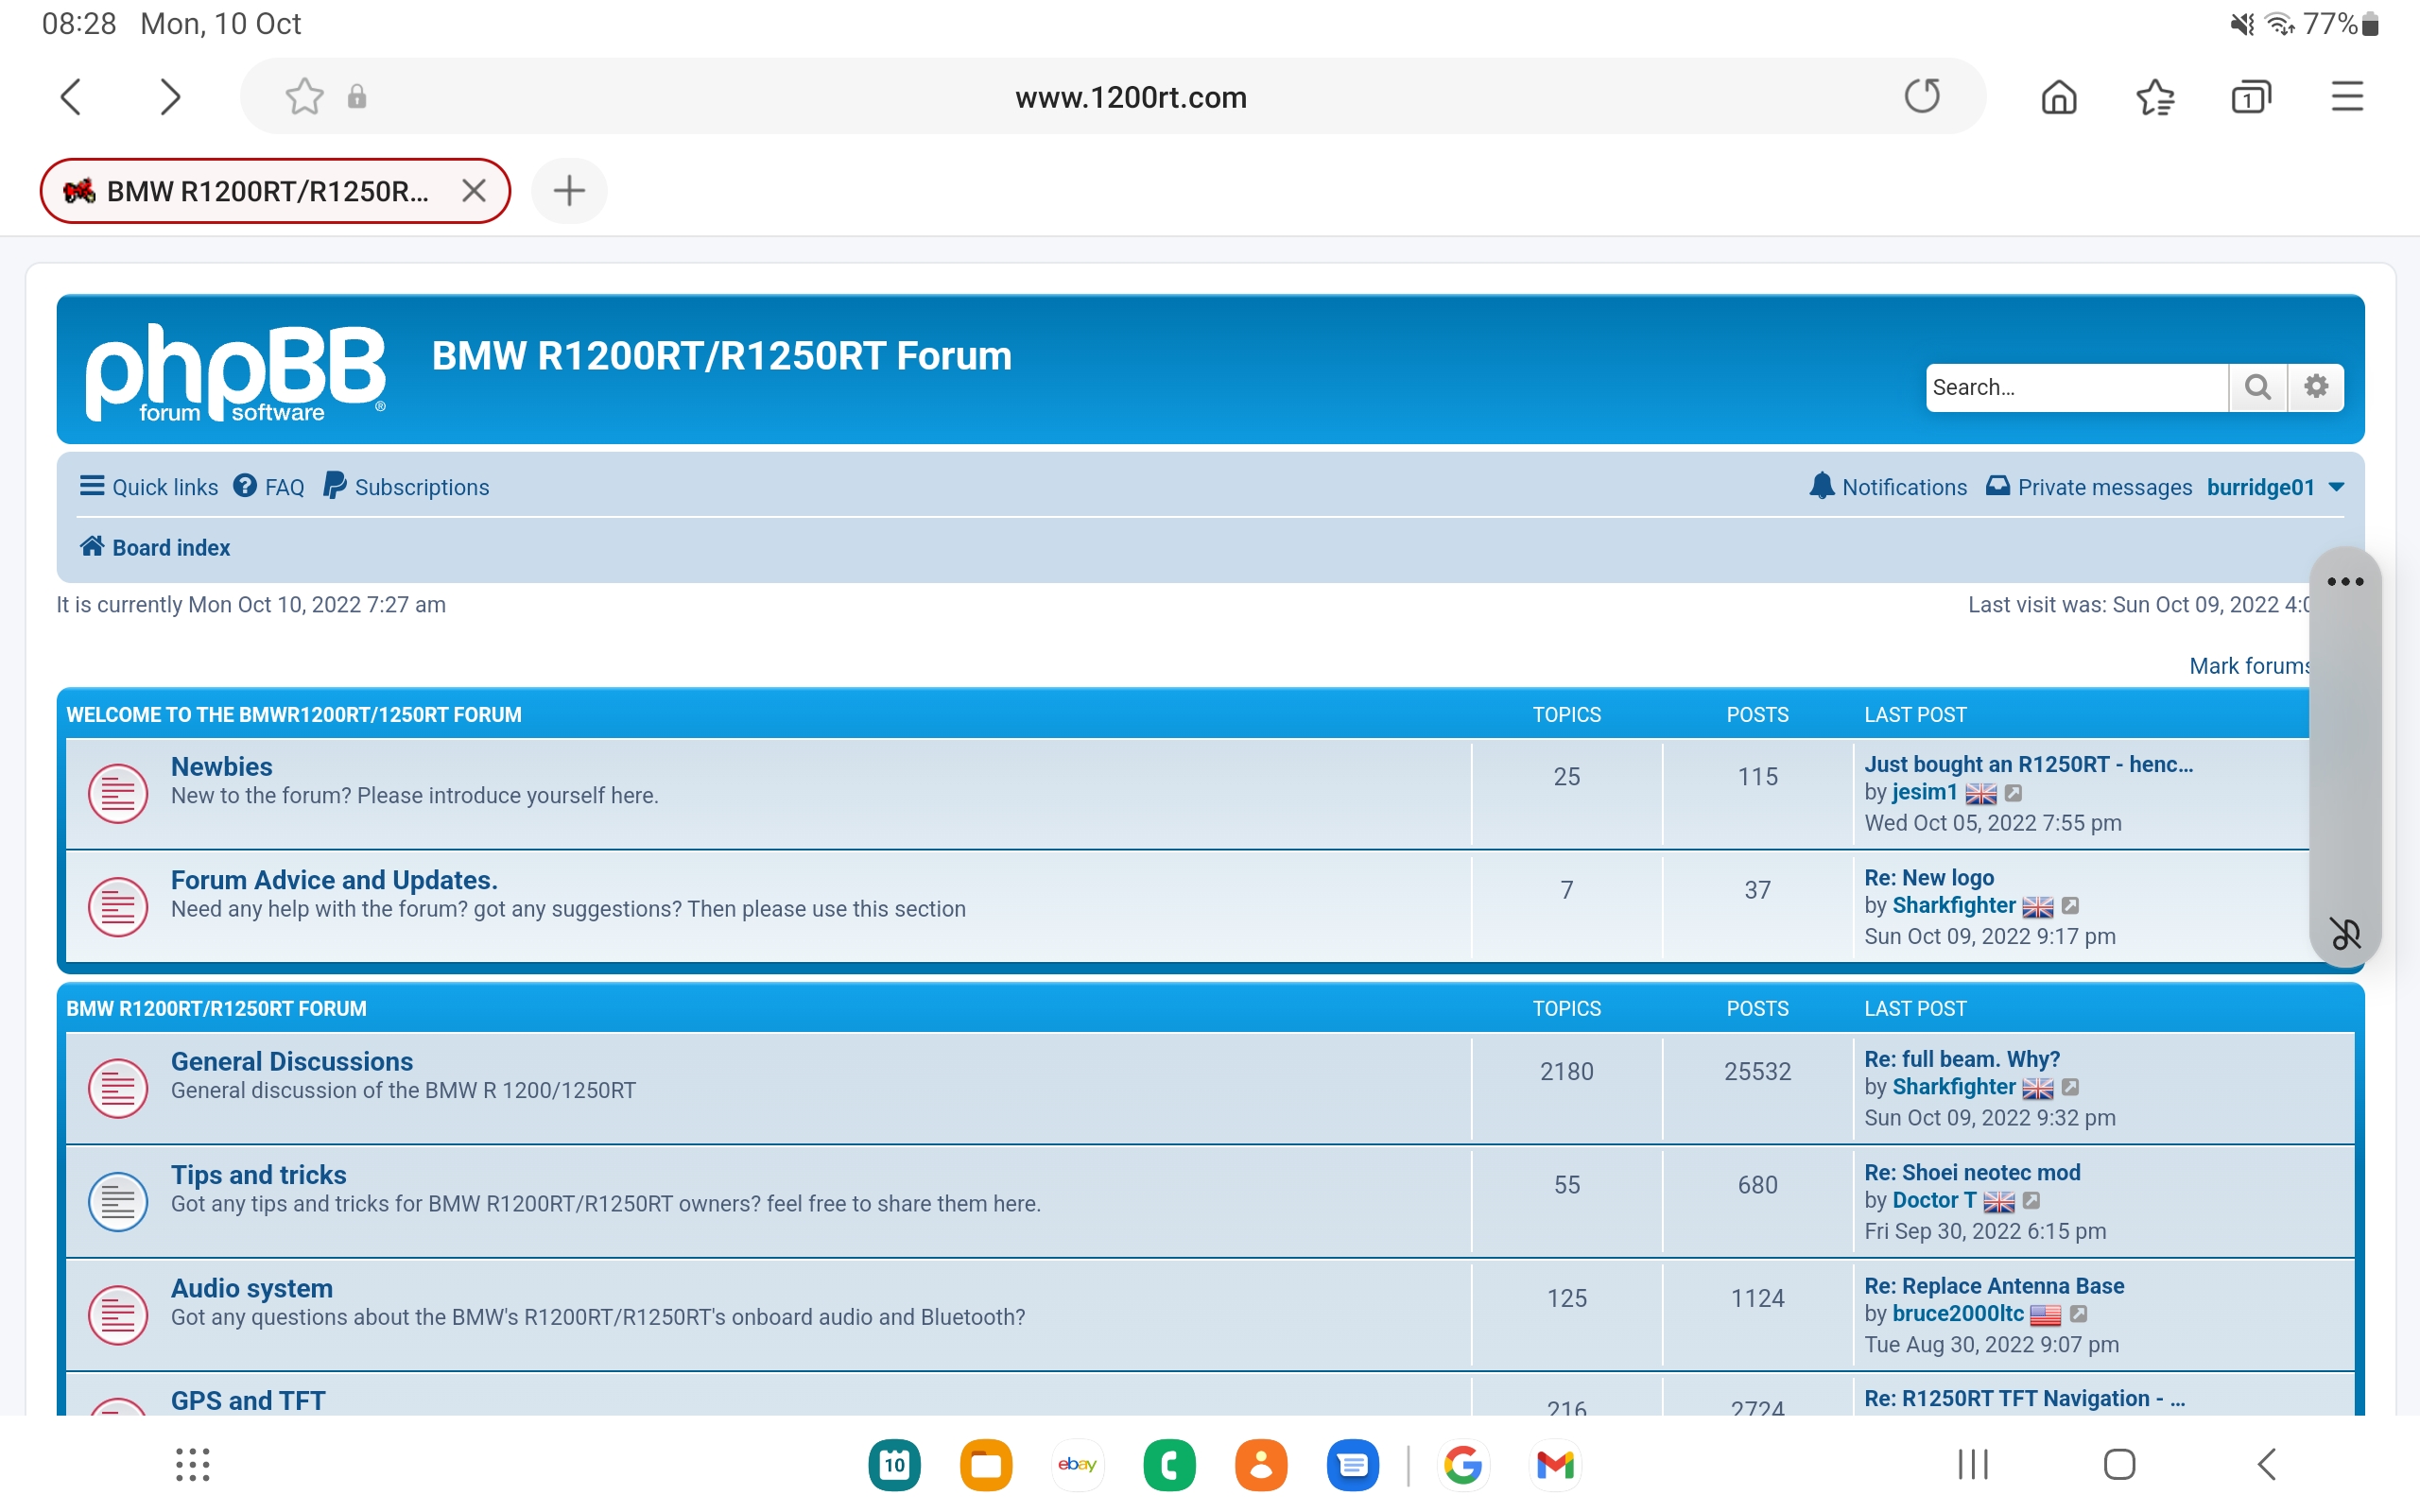Click General Discussions unread forum icon
The width and height of the screenshot is (2420, 1512).
pyautogui.click(x=118, y=1088)
